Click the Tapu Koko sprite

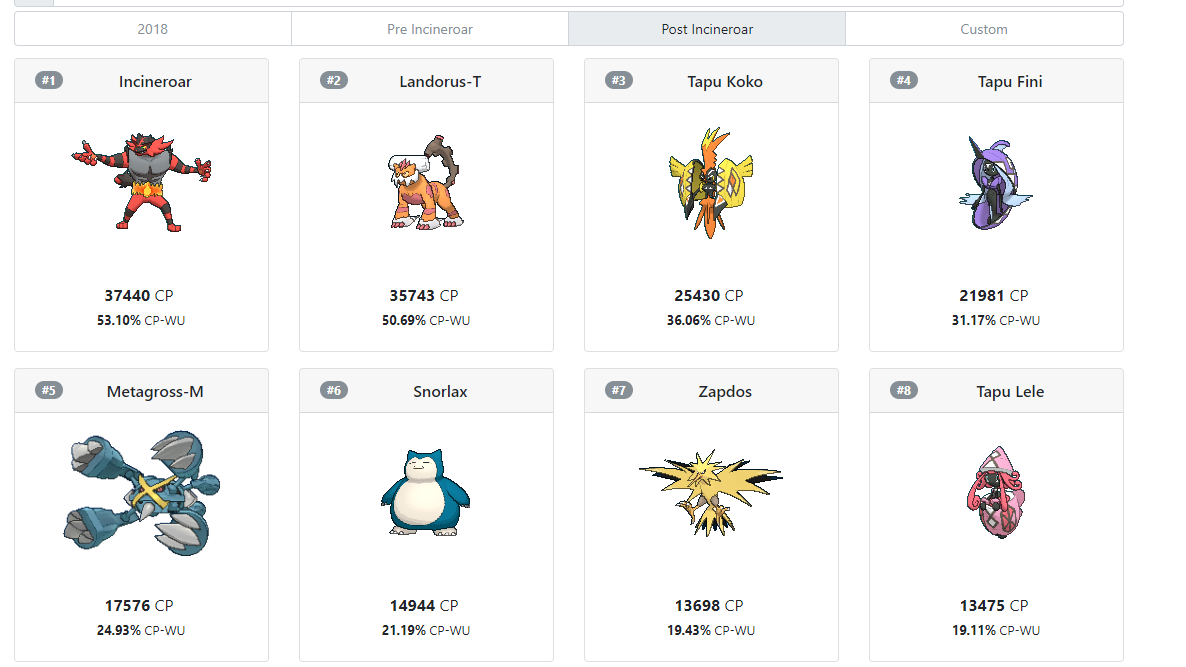pyautogui.click(x=711, y=183)
